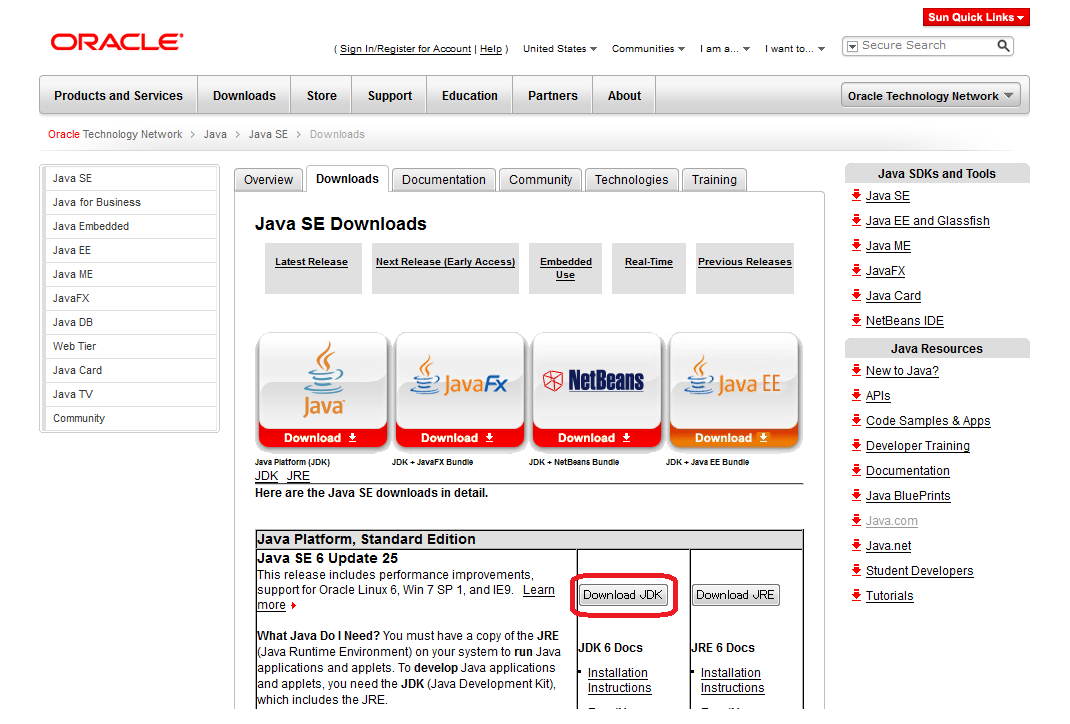Open Products and Services menu
This screenshot has height=724, width=1070.
(119, 96)
